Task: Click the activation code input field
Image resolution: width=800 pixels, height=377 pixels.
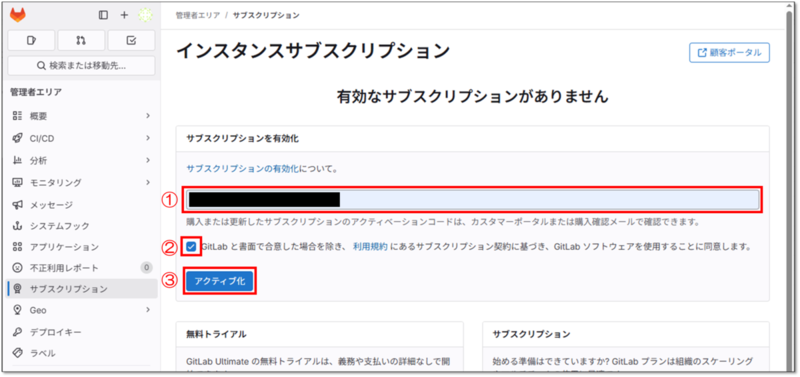Action: point(472,199)
